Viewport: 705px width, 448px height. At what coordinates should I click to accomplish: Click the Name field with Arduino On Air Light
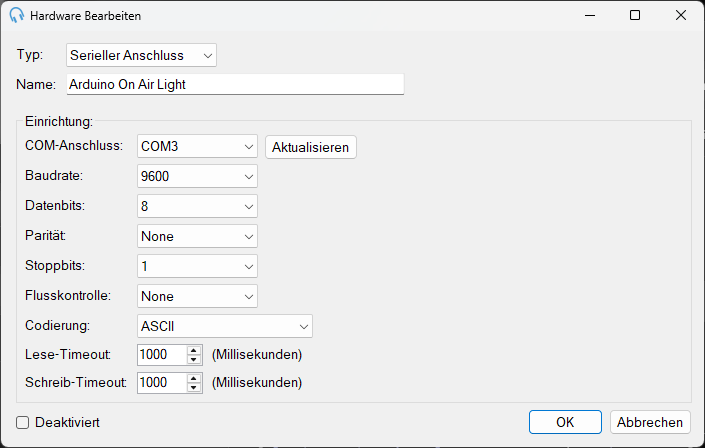coord(235,84)
